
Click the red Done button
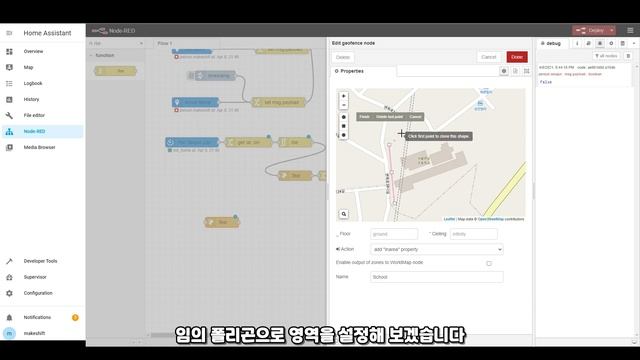[x=517, y=57]
